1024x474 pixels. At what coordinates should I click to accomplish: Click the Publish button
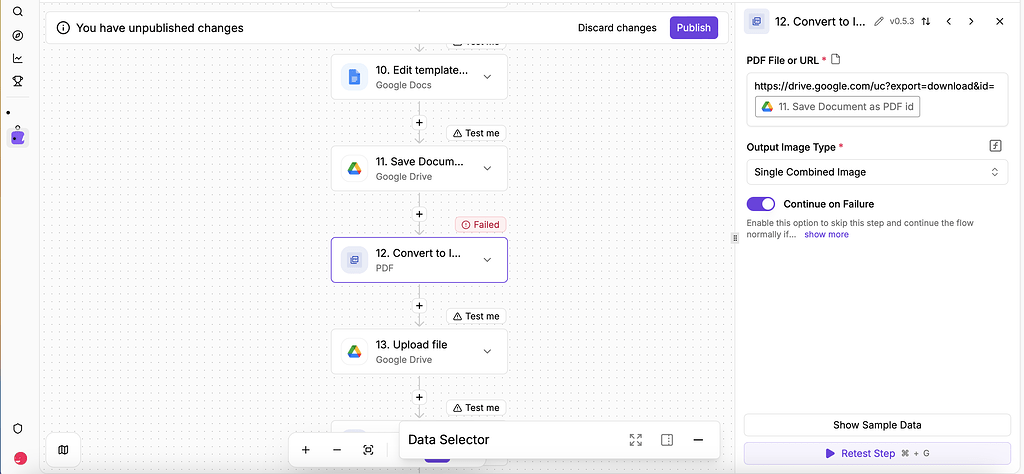pos(694,28)
